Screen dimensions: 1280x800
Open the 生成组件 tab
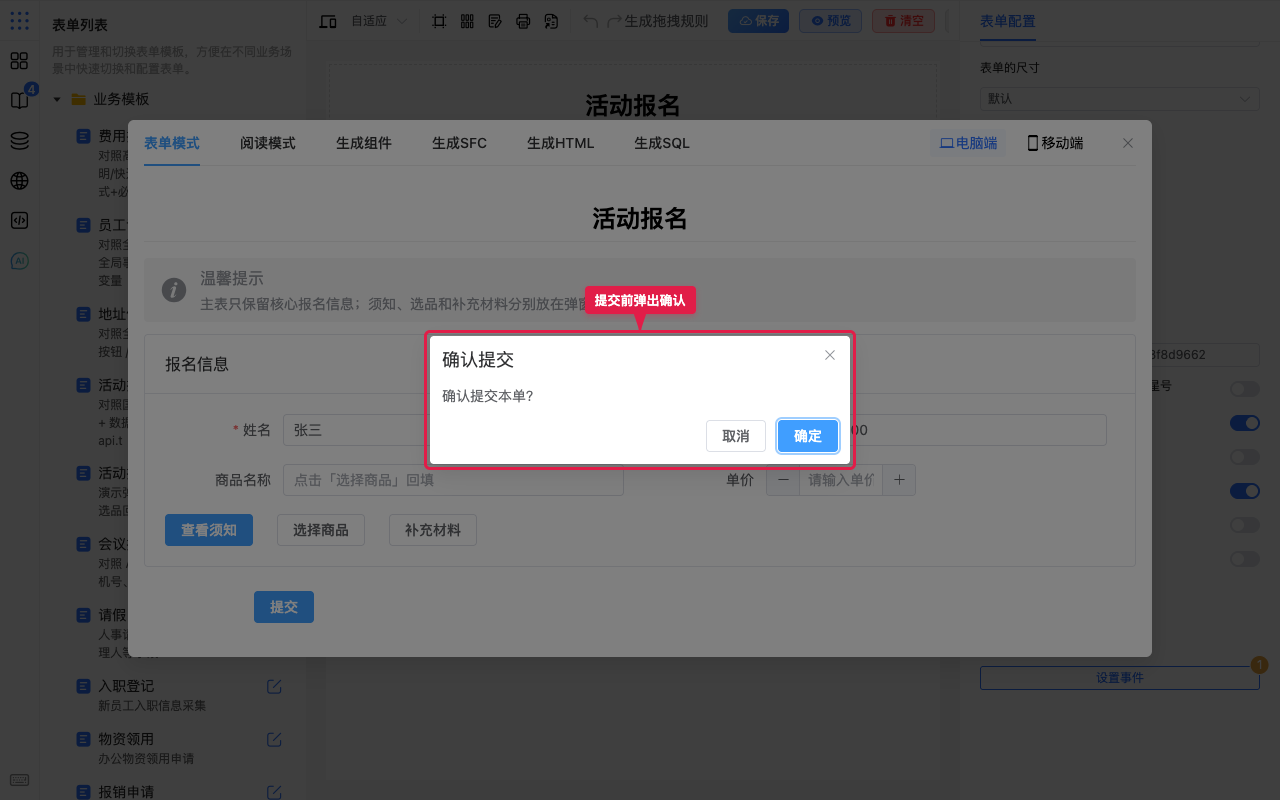coord(364,143)
